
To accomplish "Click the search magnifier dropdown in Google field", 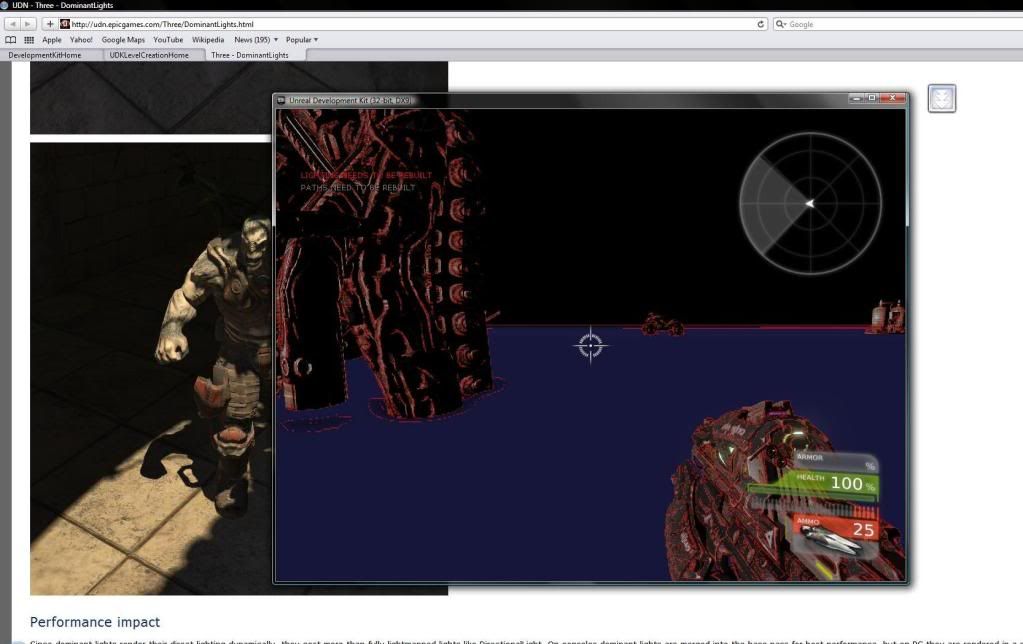I will (x=782, y=23).
